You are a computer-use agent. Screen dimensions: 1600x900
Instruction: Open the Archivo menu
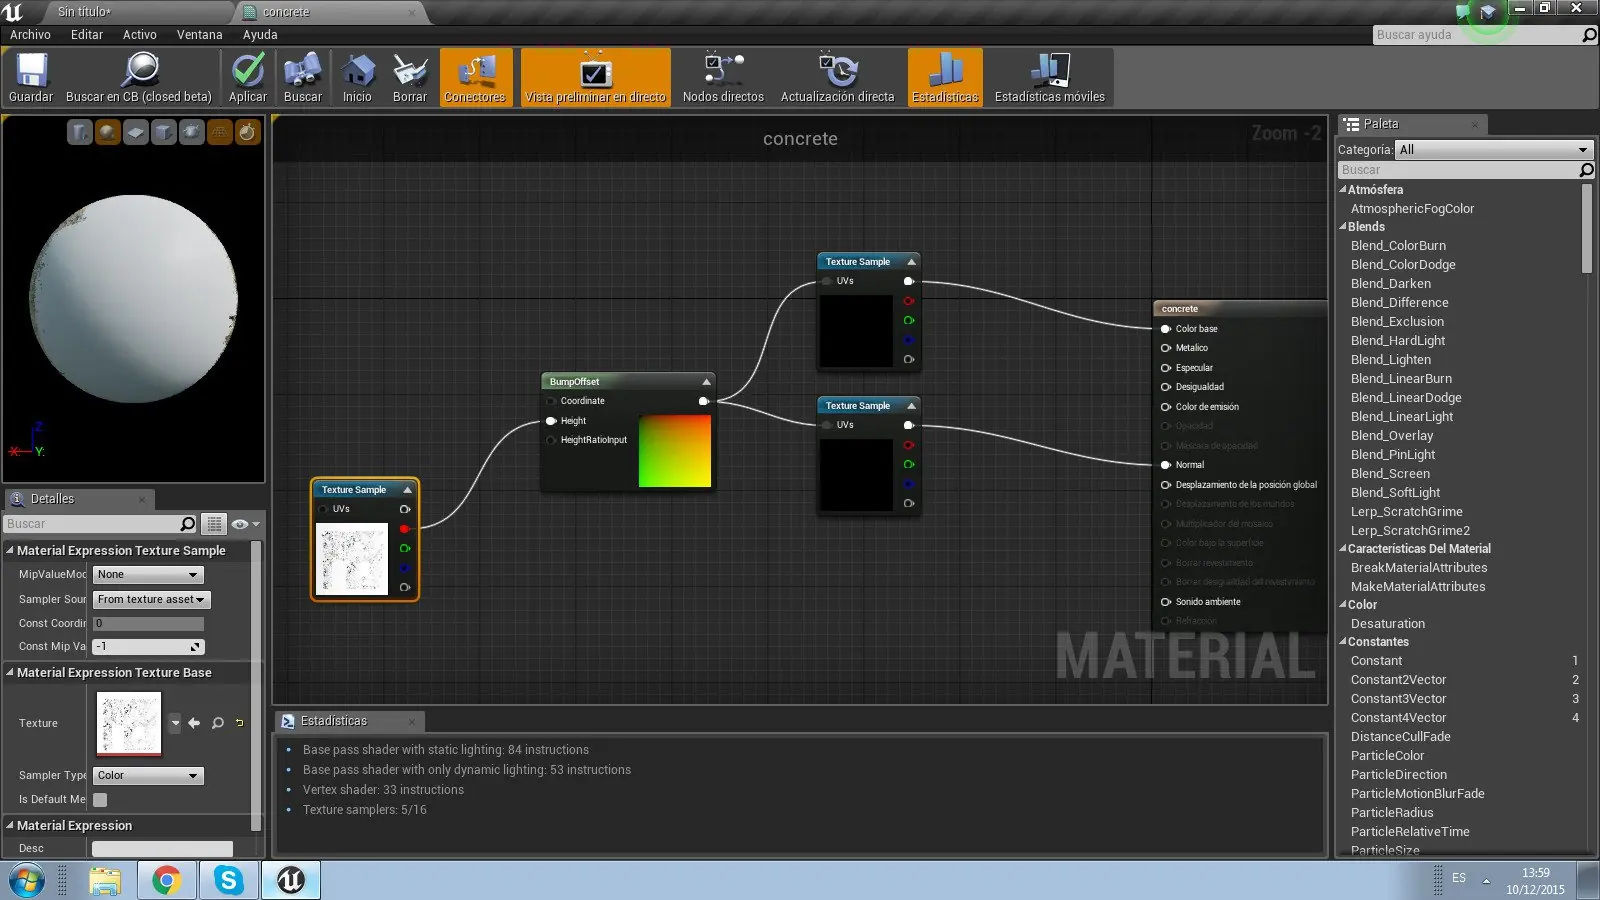pos(30,34)
